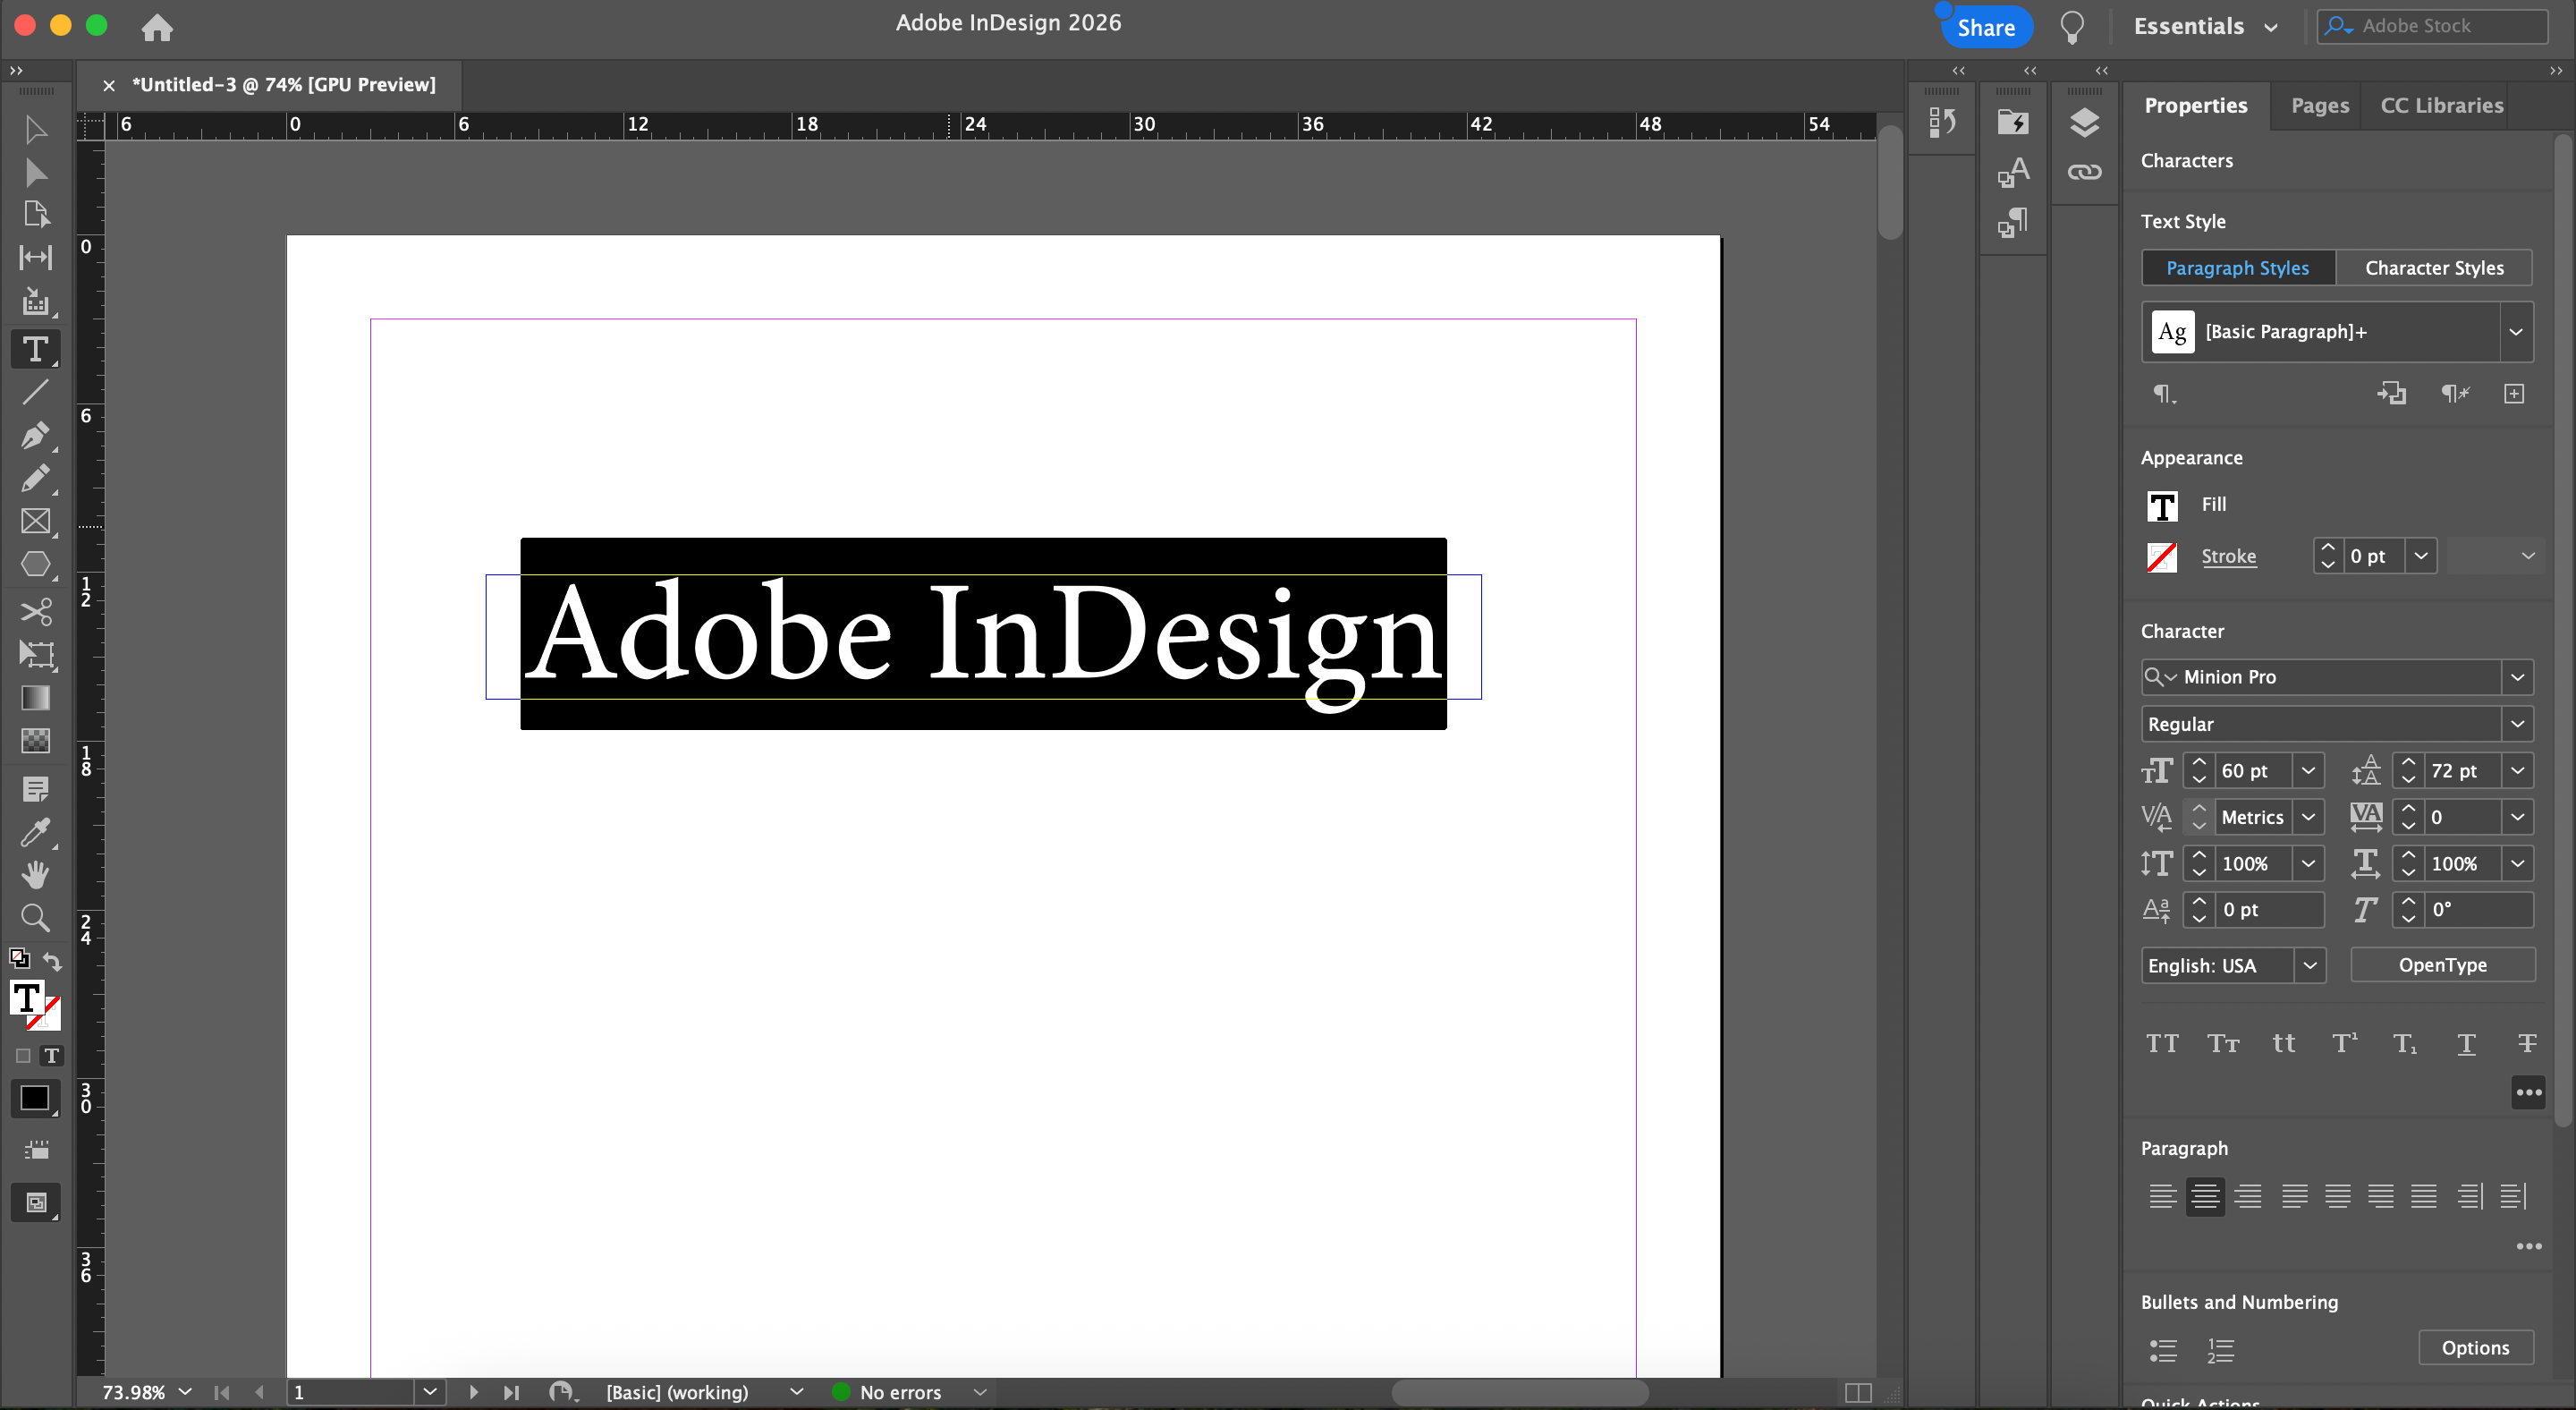Select the Scissors tool
The height and width of the screenshot is (1410, 2576).
pos(35,610)
